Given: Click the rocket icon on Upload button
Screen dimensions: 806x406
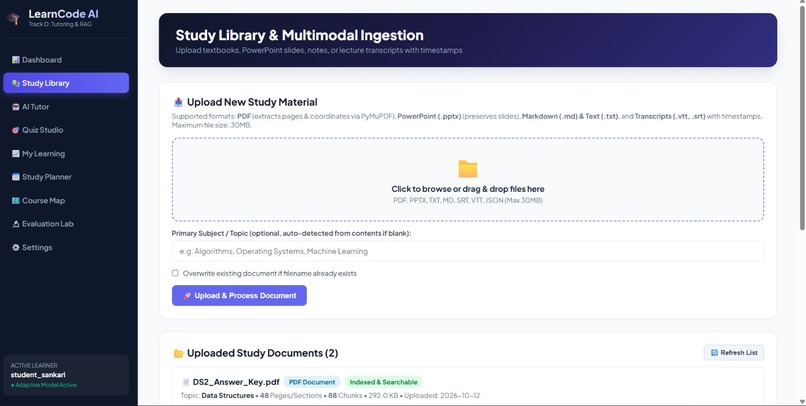Looking at the screenshot, I should [187, 296].
